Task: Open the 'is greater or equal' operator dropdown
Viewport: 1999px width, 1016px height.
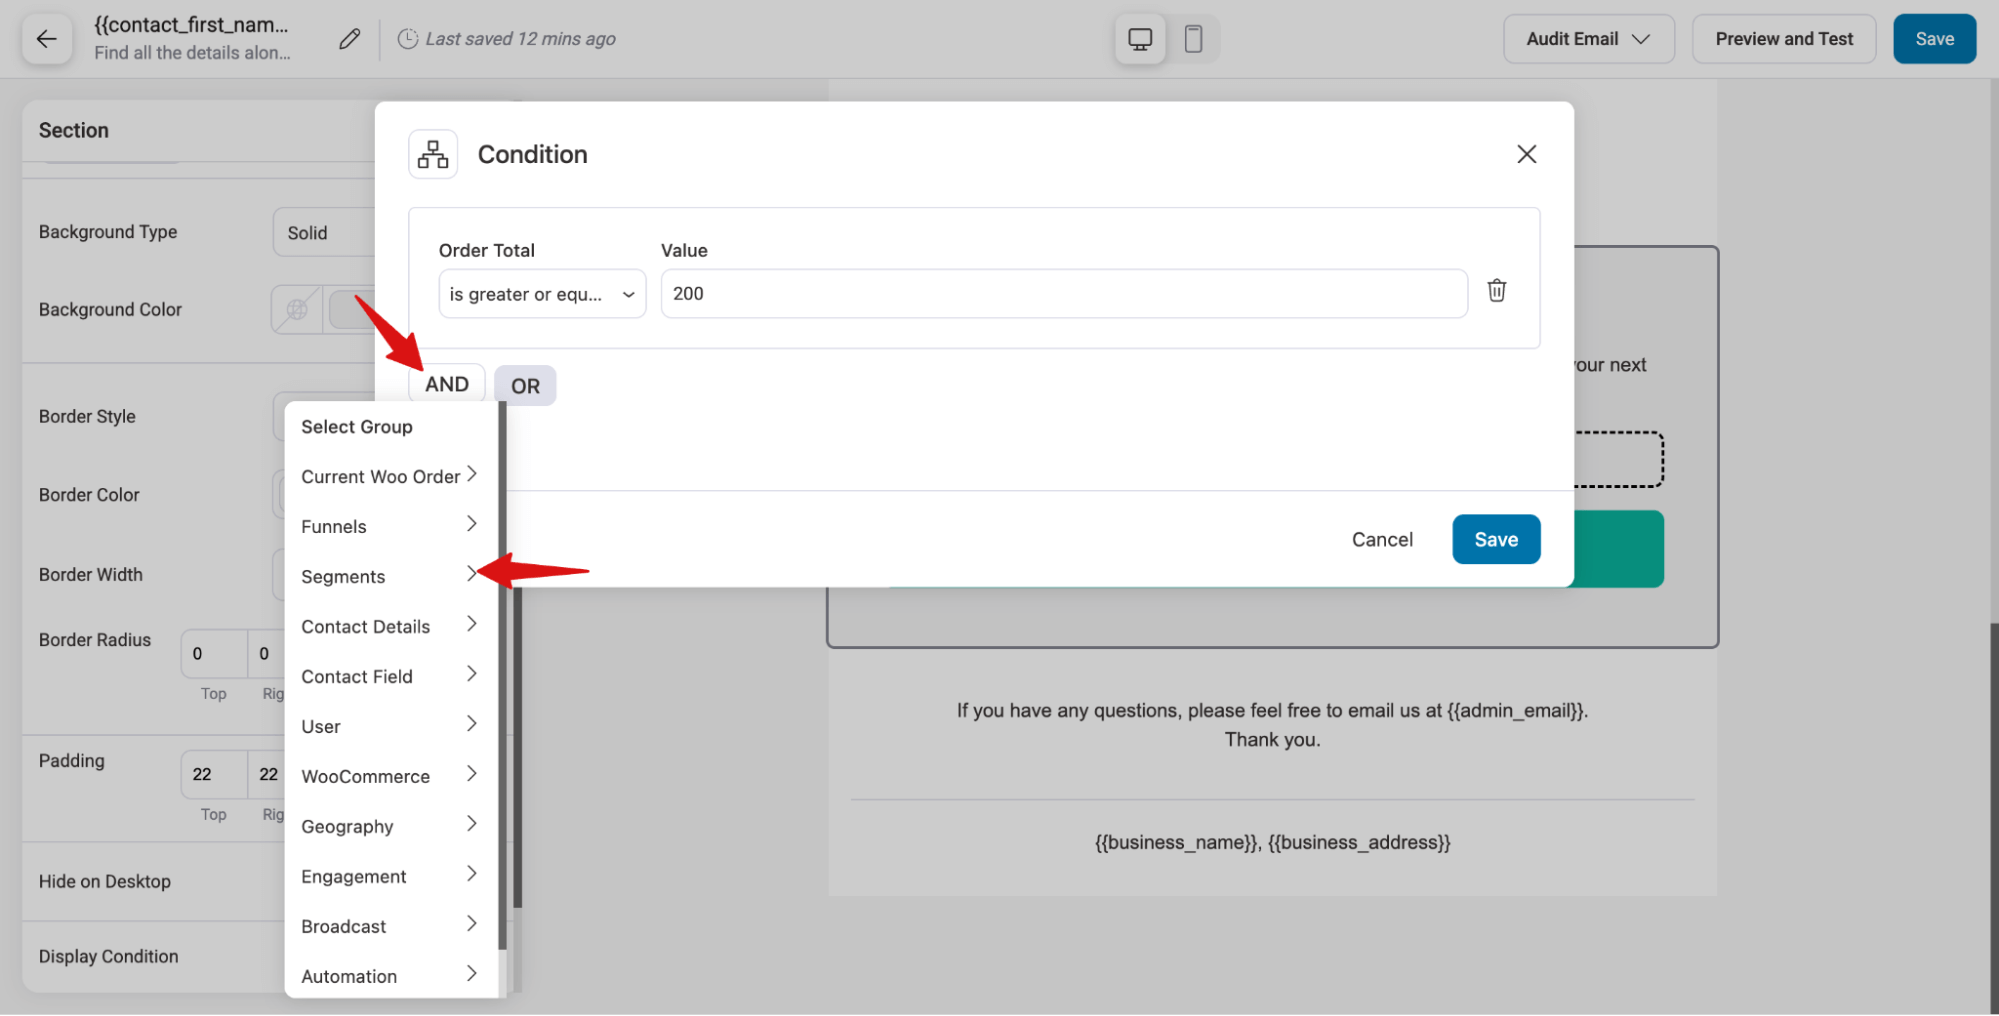Action: pyautogui.click(x=541, y=293)
